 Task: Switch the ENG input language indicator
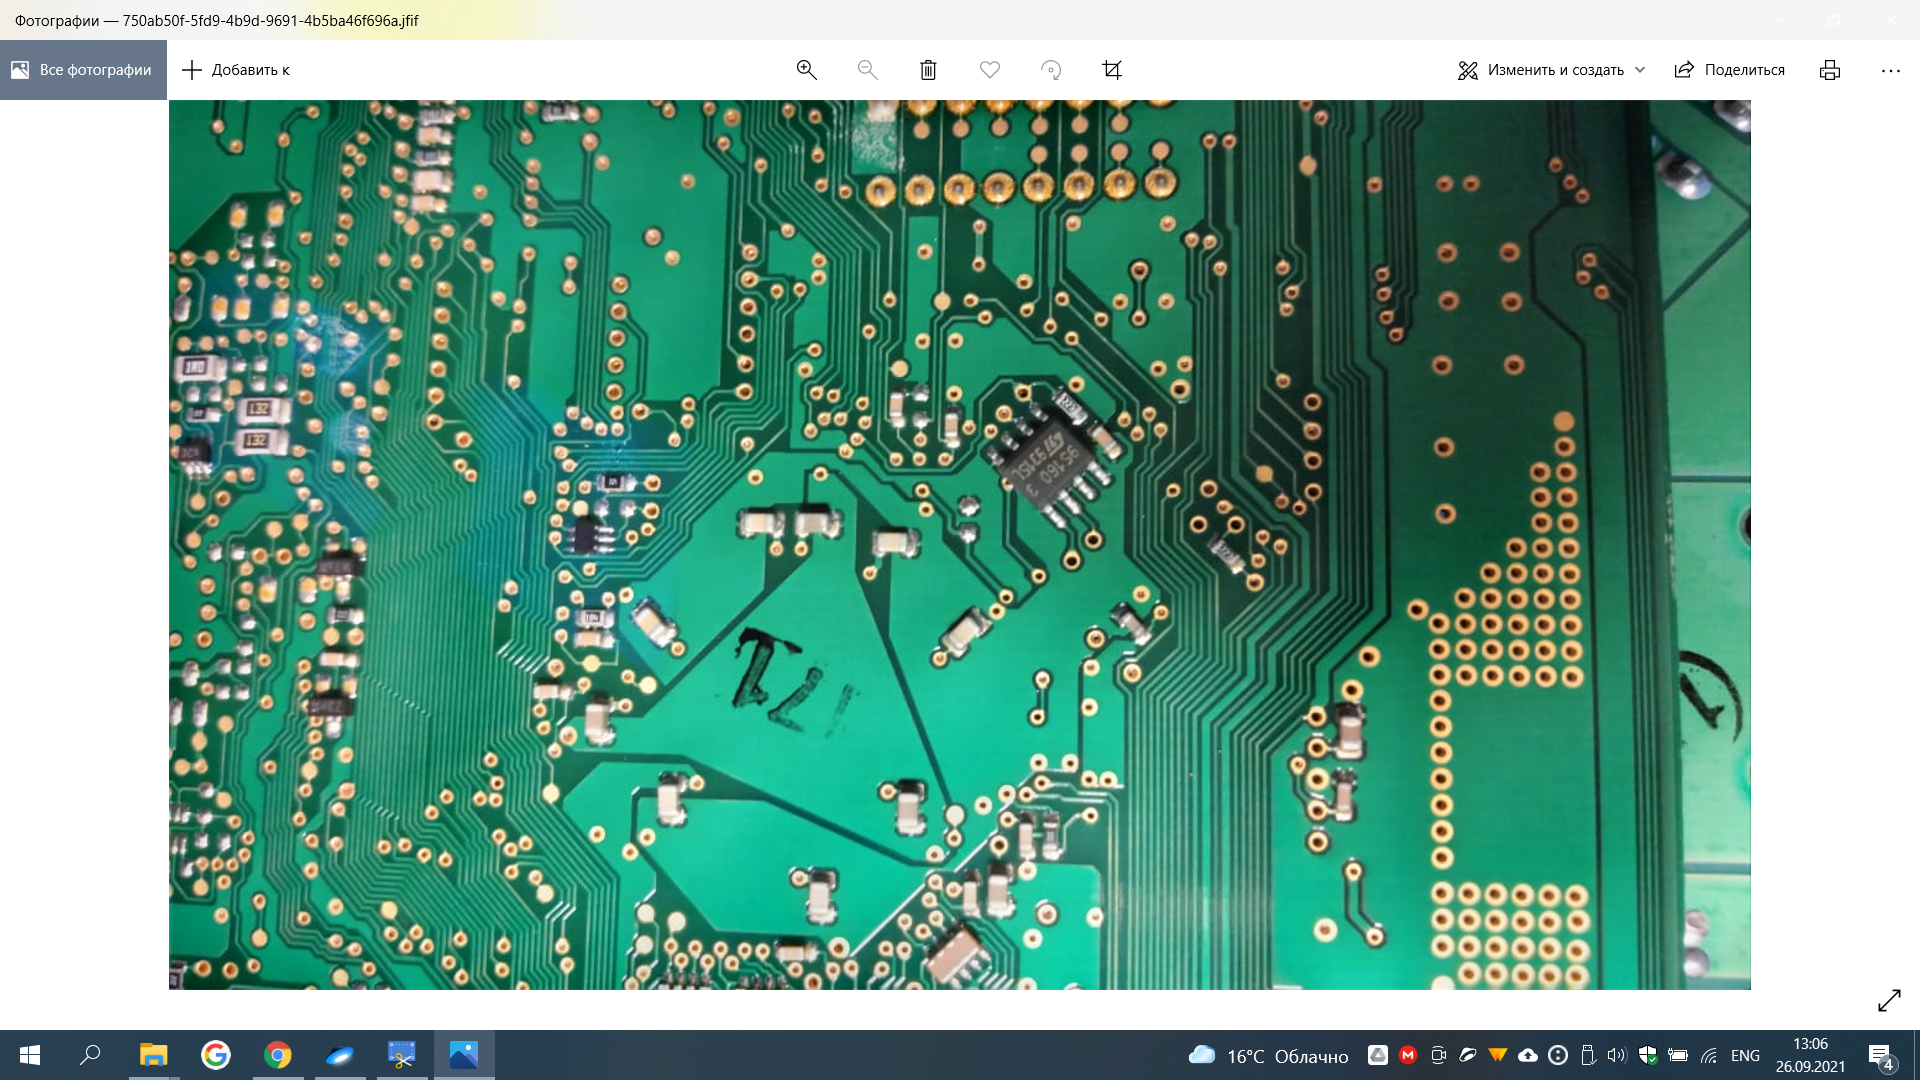1745,1055
